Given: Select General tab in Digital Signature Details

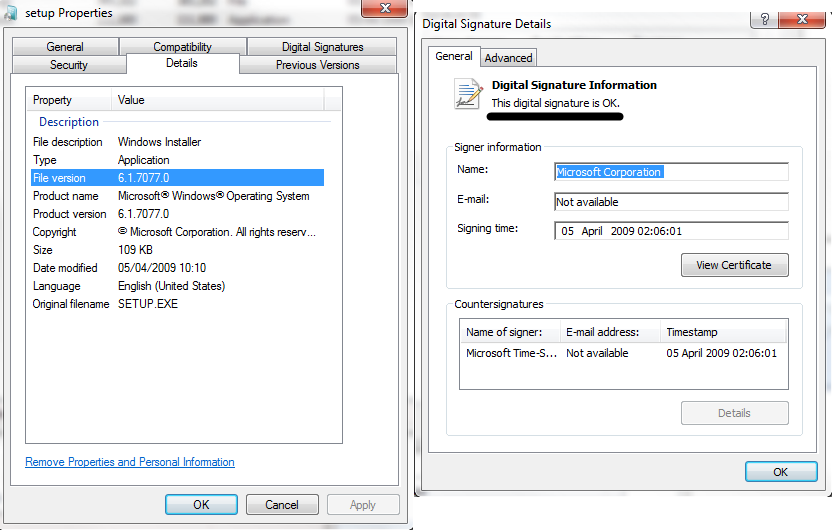Looking at the screenshot, I should point(454,56).
